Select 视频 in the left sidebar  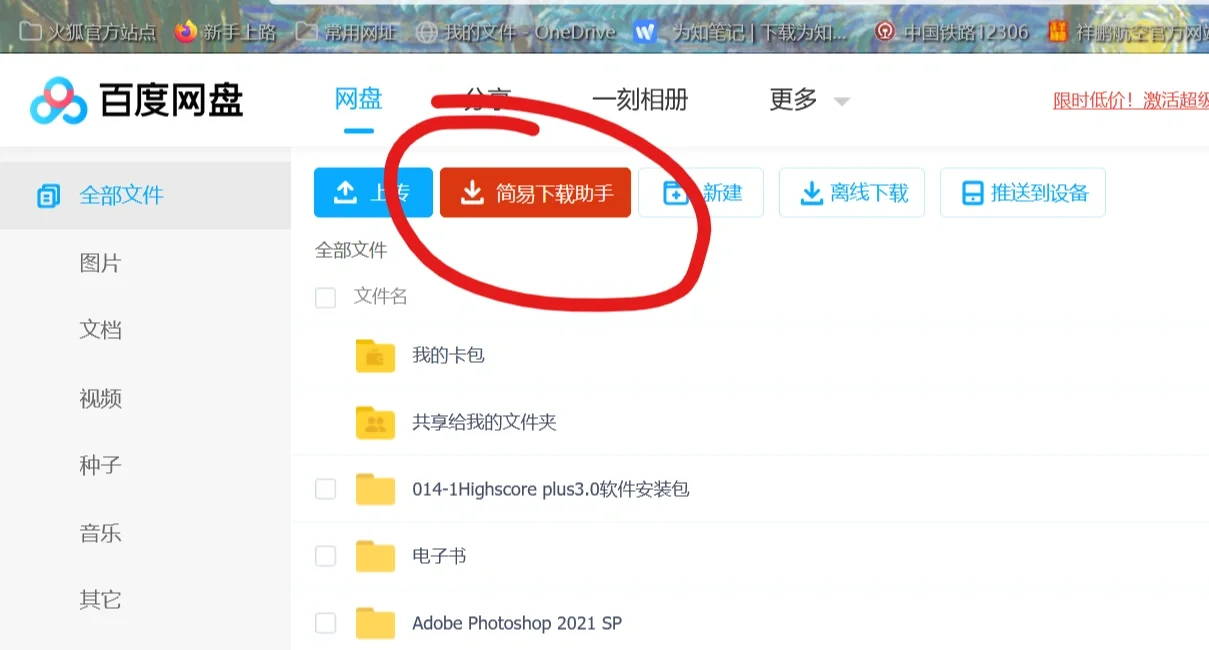(x=100, y=398)
